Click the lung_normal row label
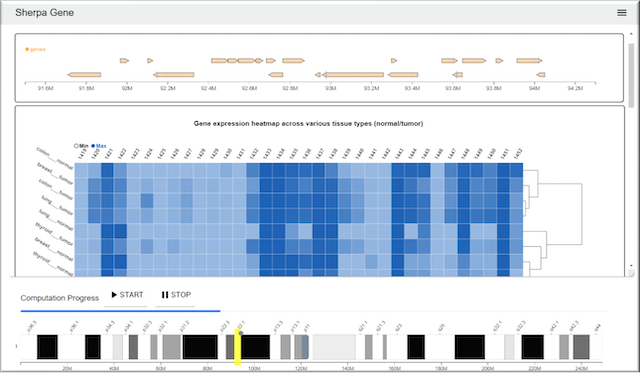The image size is (640, 373). [56, 220]
